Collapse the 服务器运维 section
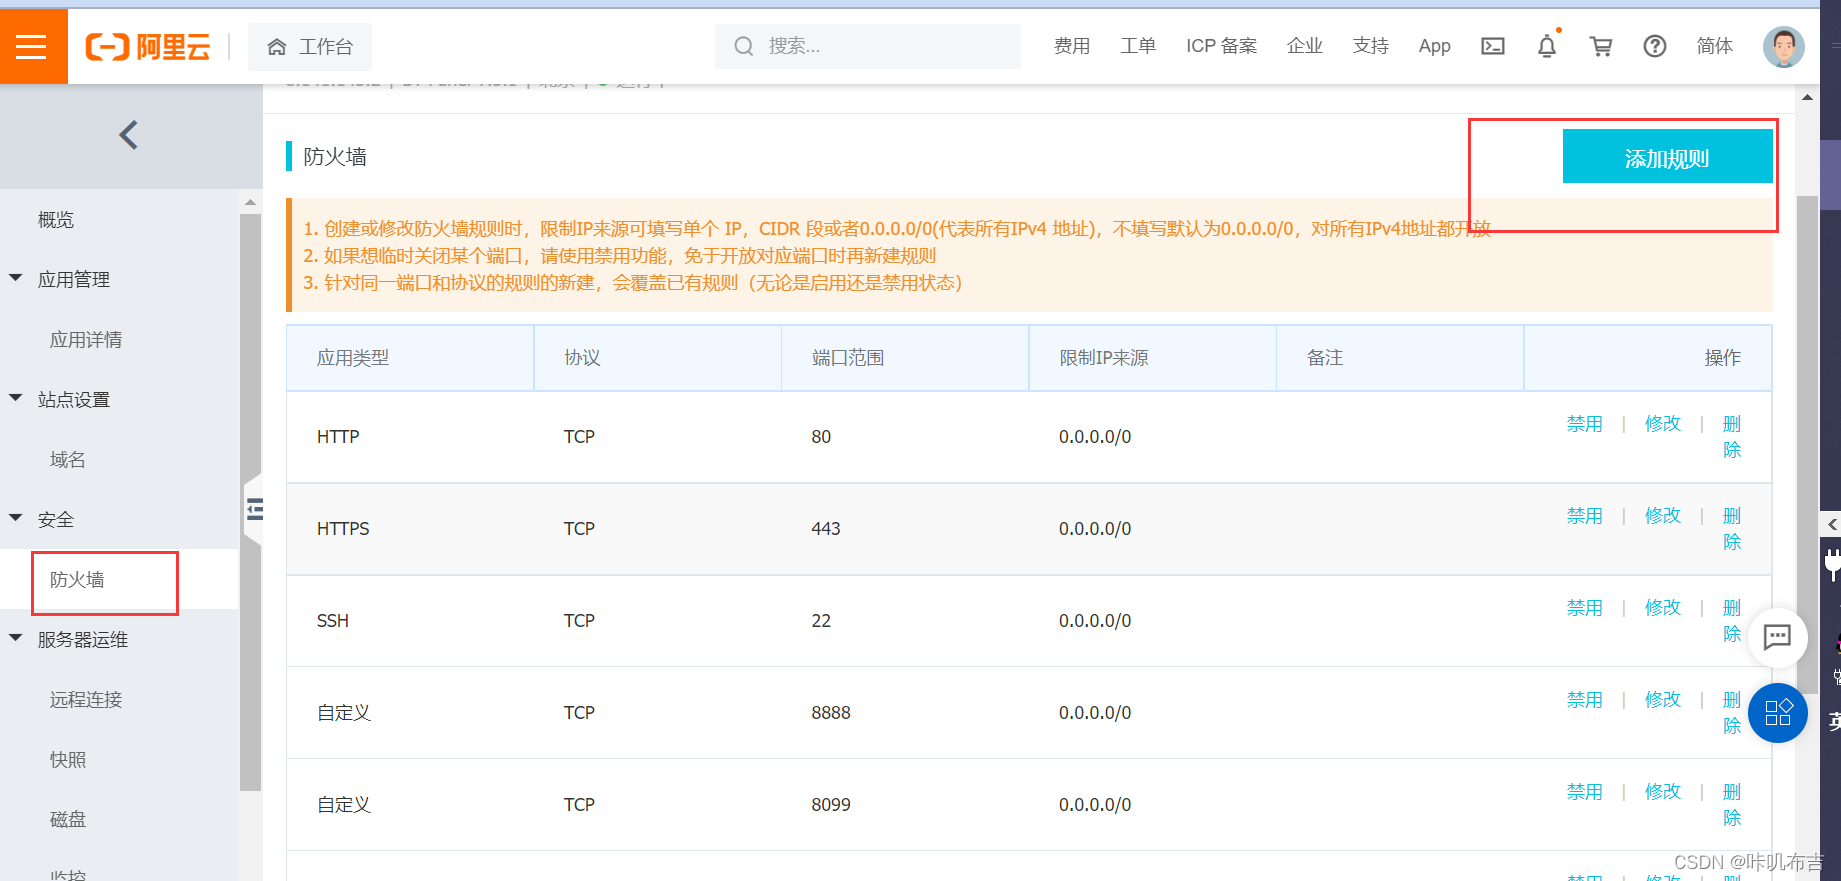 click(x=16, y=638)
